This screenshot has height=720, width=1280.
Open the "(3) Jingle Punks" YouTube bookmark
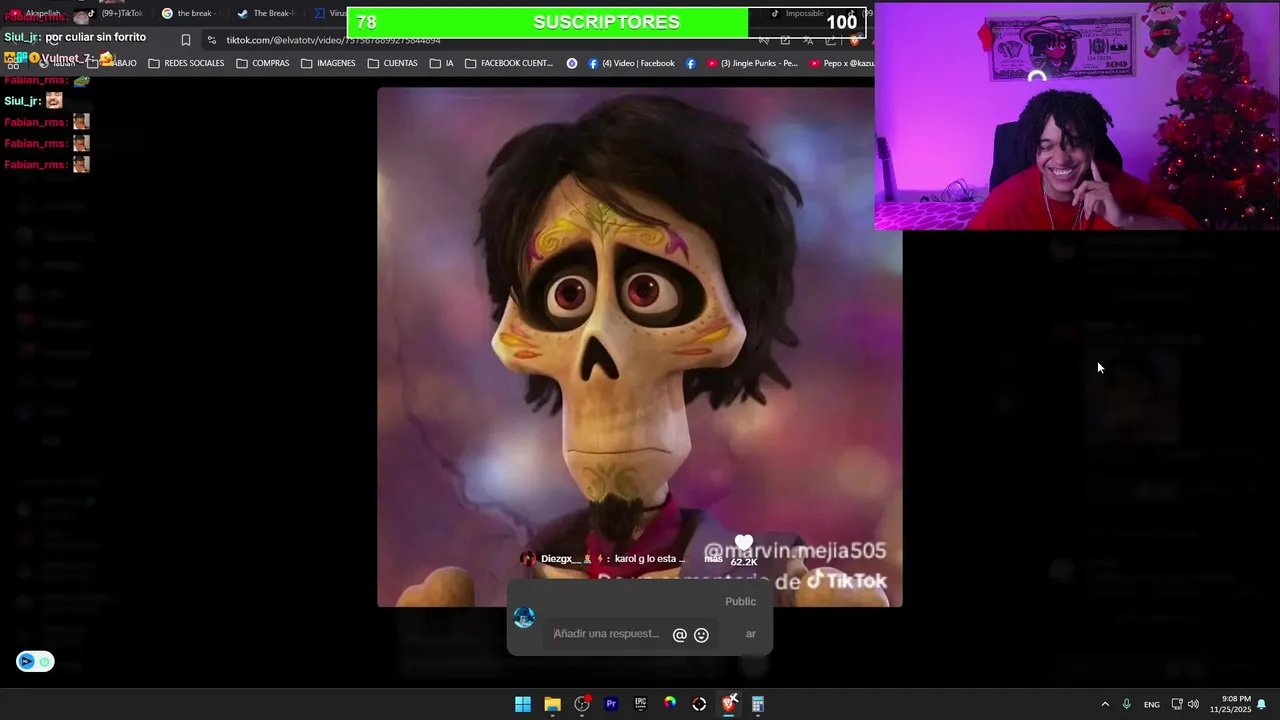pos(752,63)
